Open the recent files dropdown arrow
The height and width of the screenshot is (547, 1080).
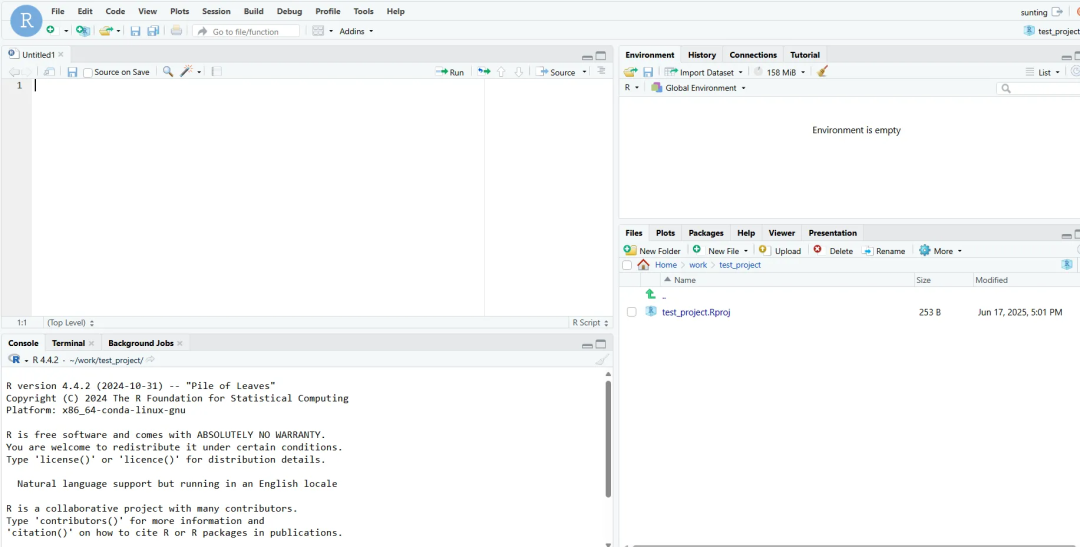pyautogui.click(x=118, y=31)
